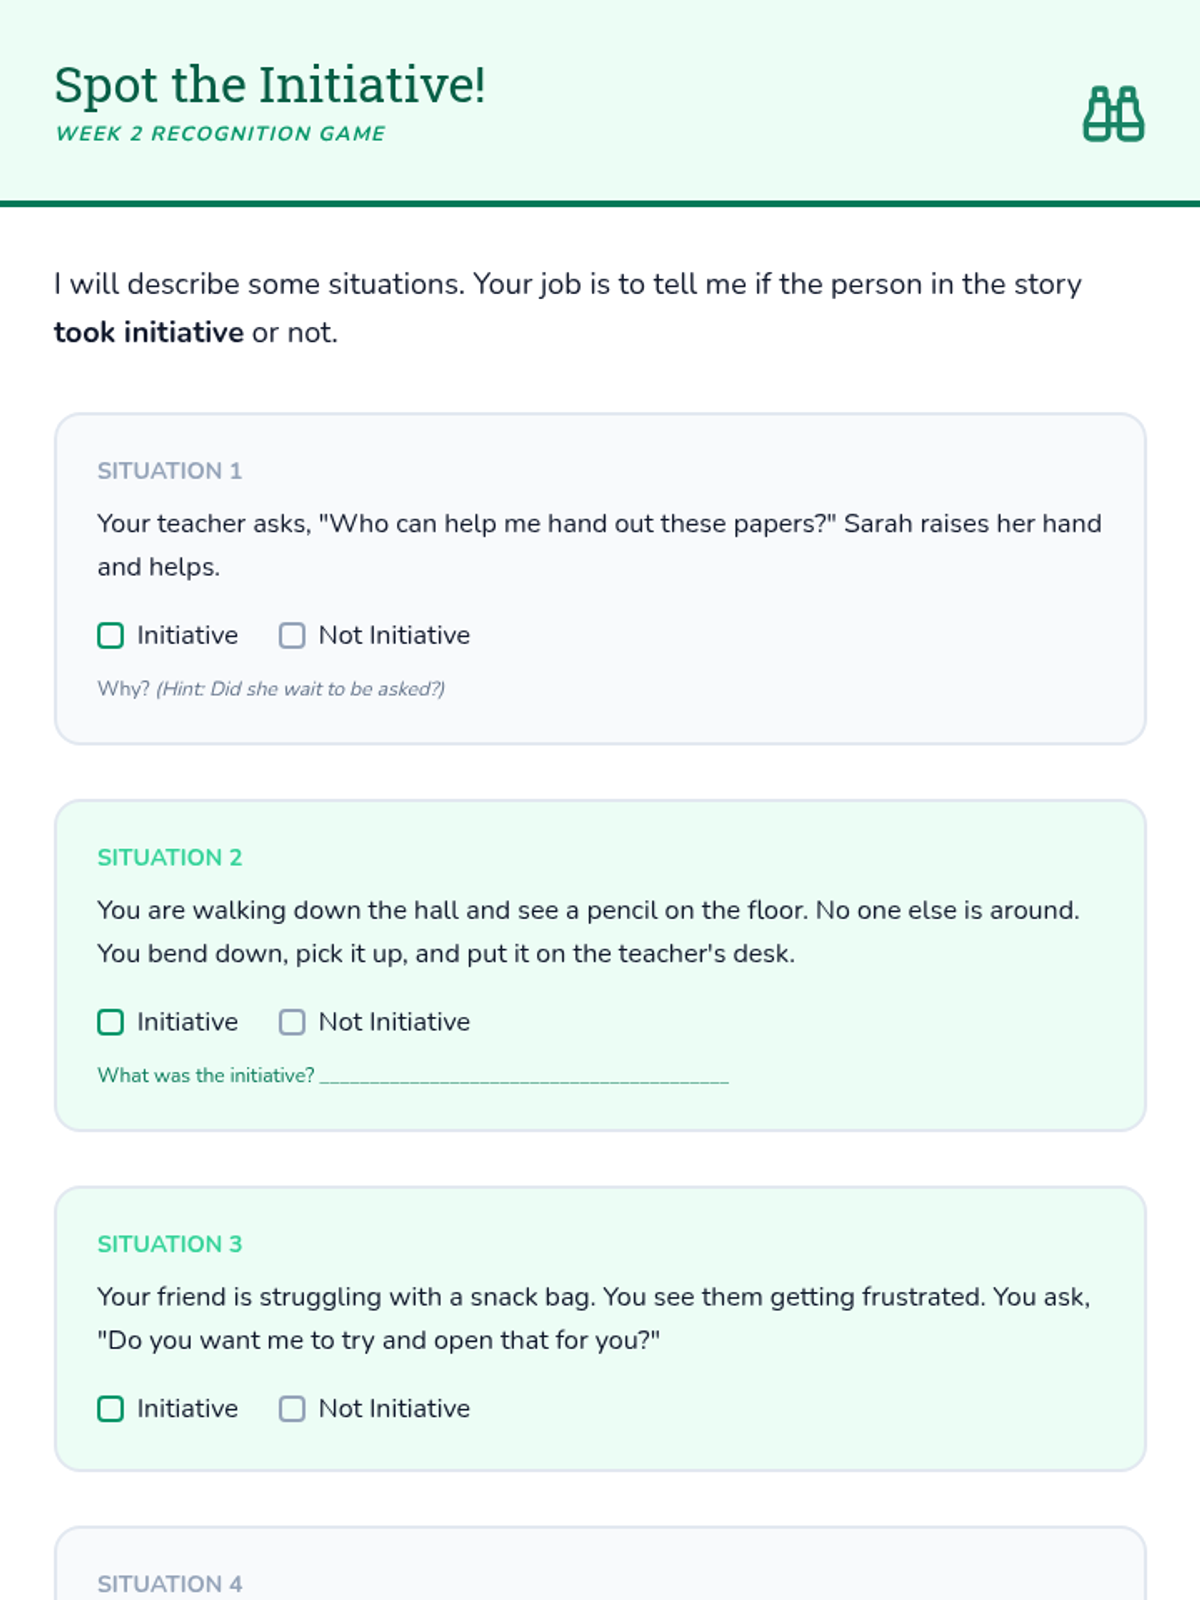
Task: Click the Week 2 Recognition Game subtitle
Action: point(220,134)
